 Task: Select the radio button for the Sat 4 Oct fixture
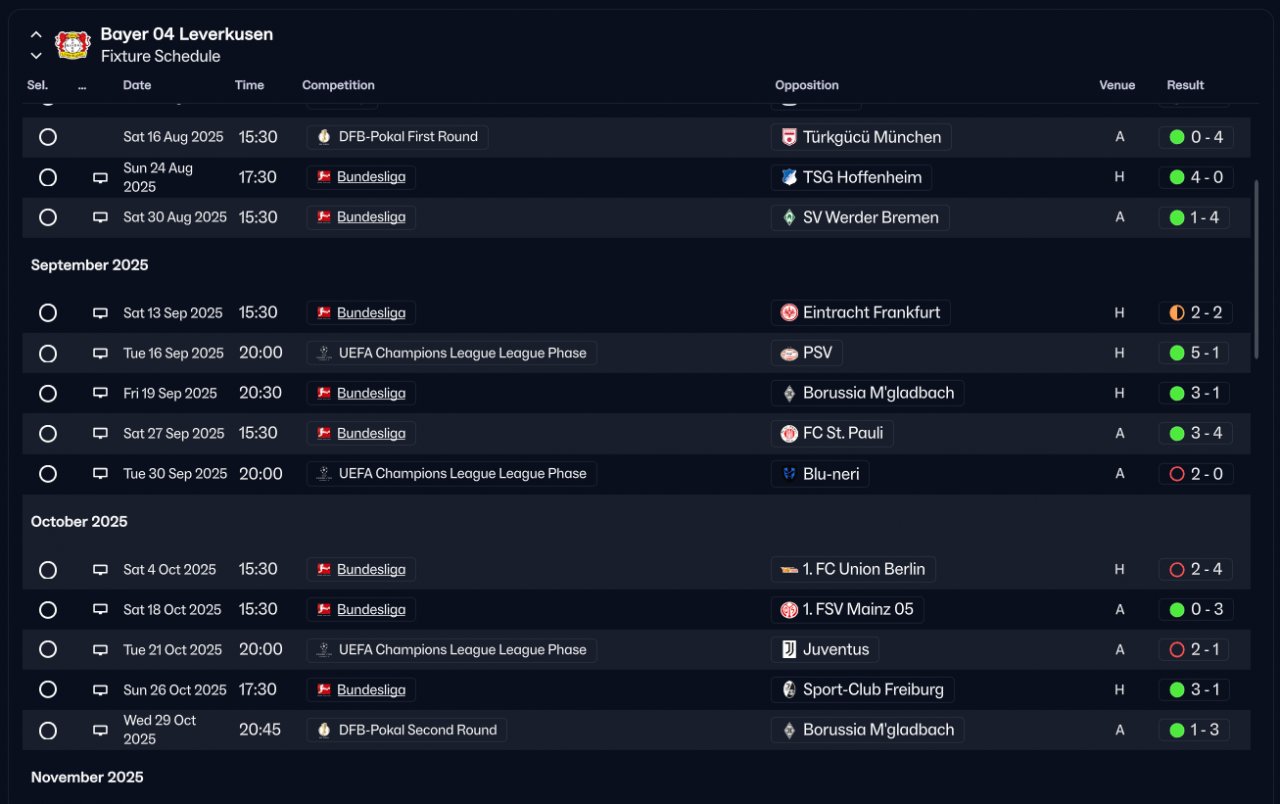(x=48, y=570)
